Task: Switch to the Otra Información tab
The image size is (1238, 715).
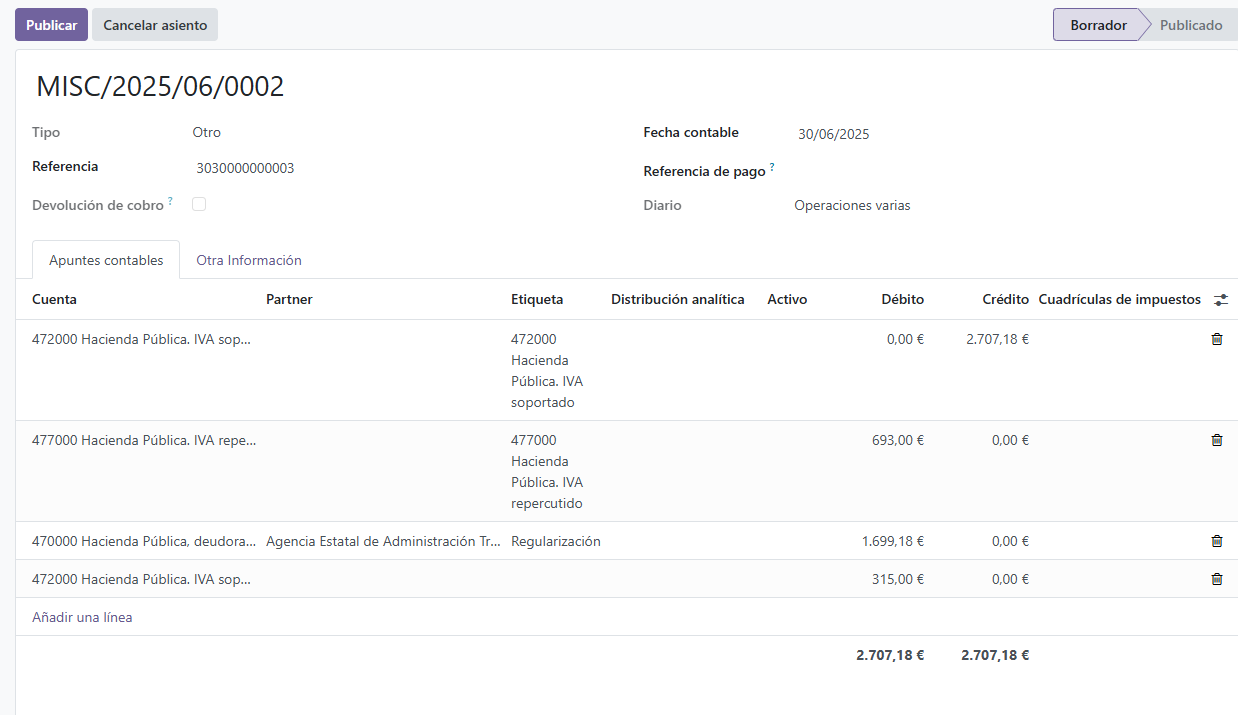Action: click(248, 260)
